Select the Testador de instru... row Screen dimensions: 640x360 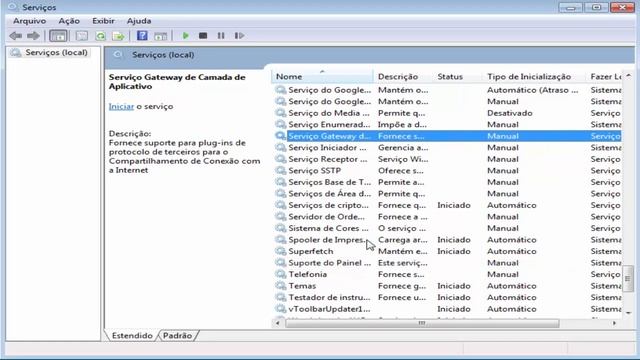pos(448,298)
